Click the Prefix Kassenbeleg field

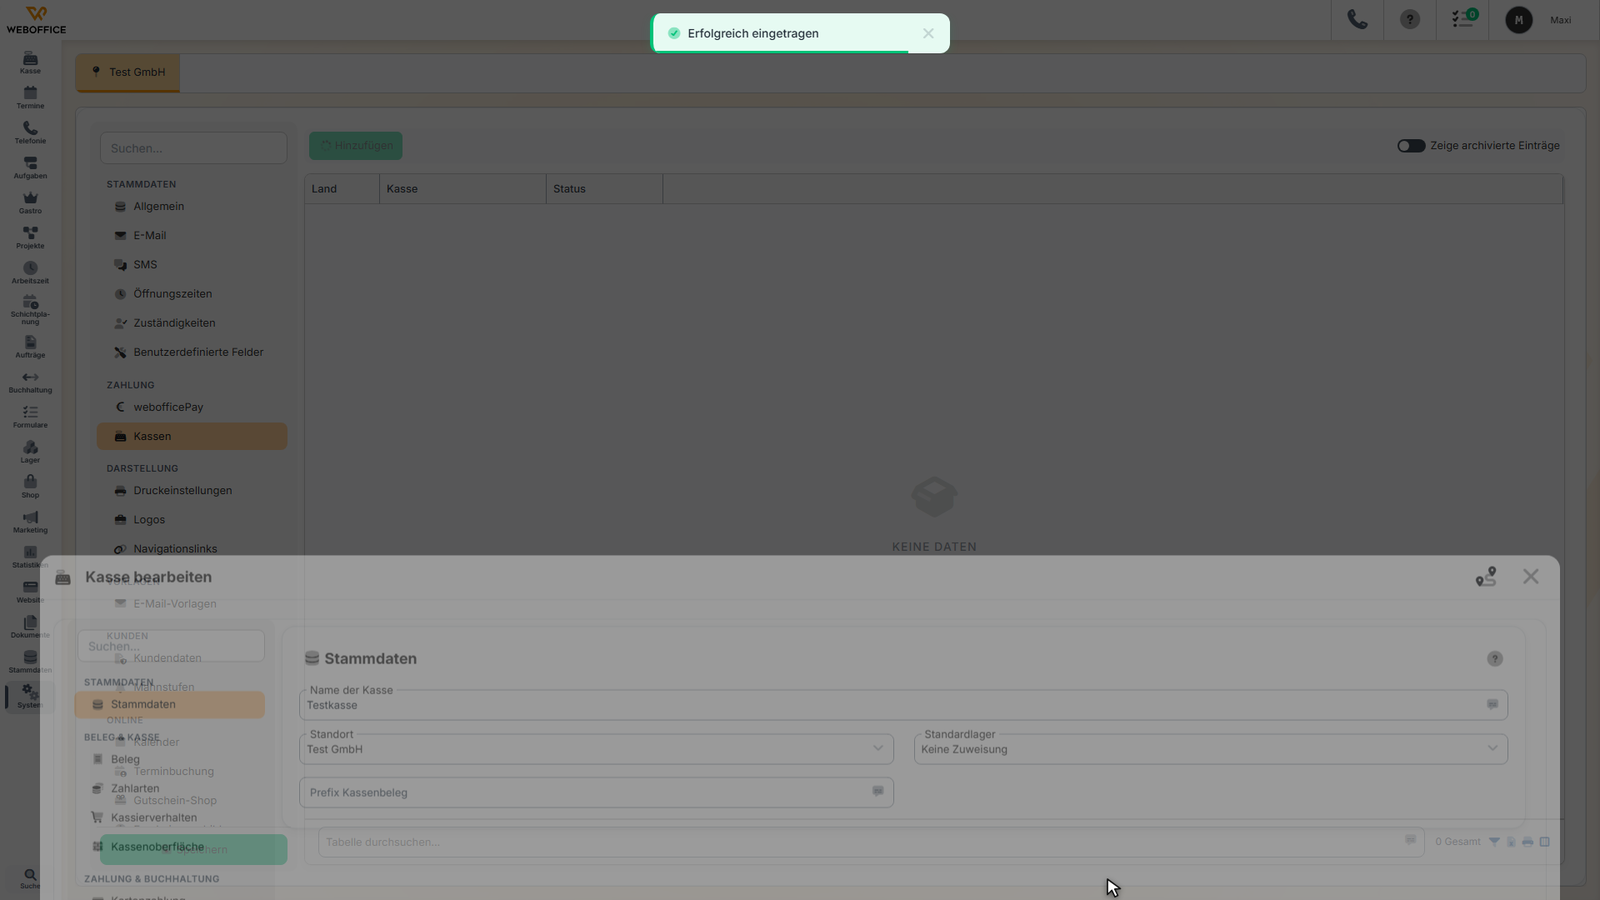pyautogui.click(x=596, y=792)
